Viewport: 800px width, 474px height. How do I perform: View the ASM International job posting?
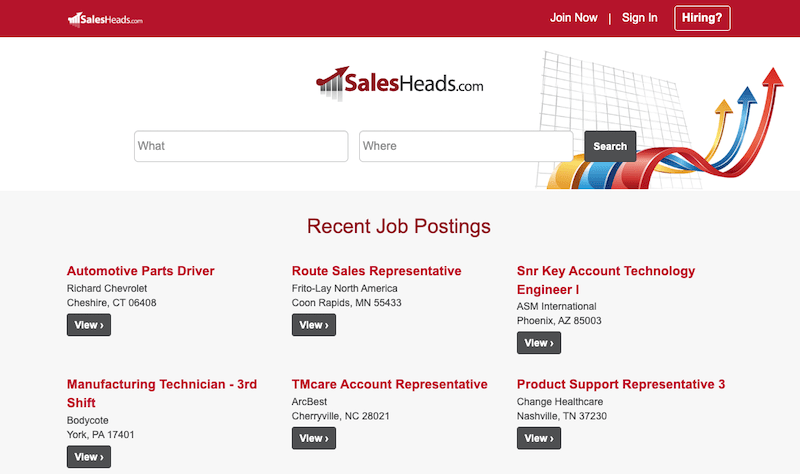(539, 343)
